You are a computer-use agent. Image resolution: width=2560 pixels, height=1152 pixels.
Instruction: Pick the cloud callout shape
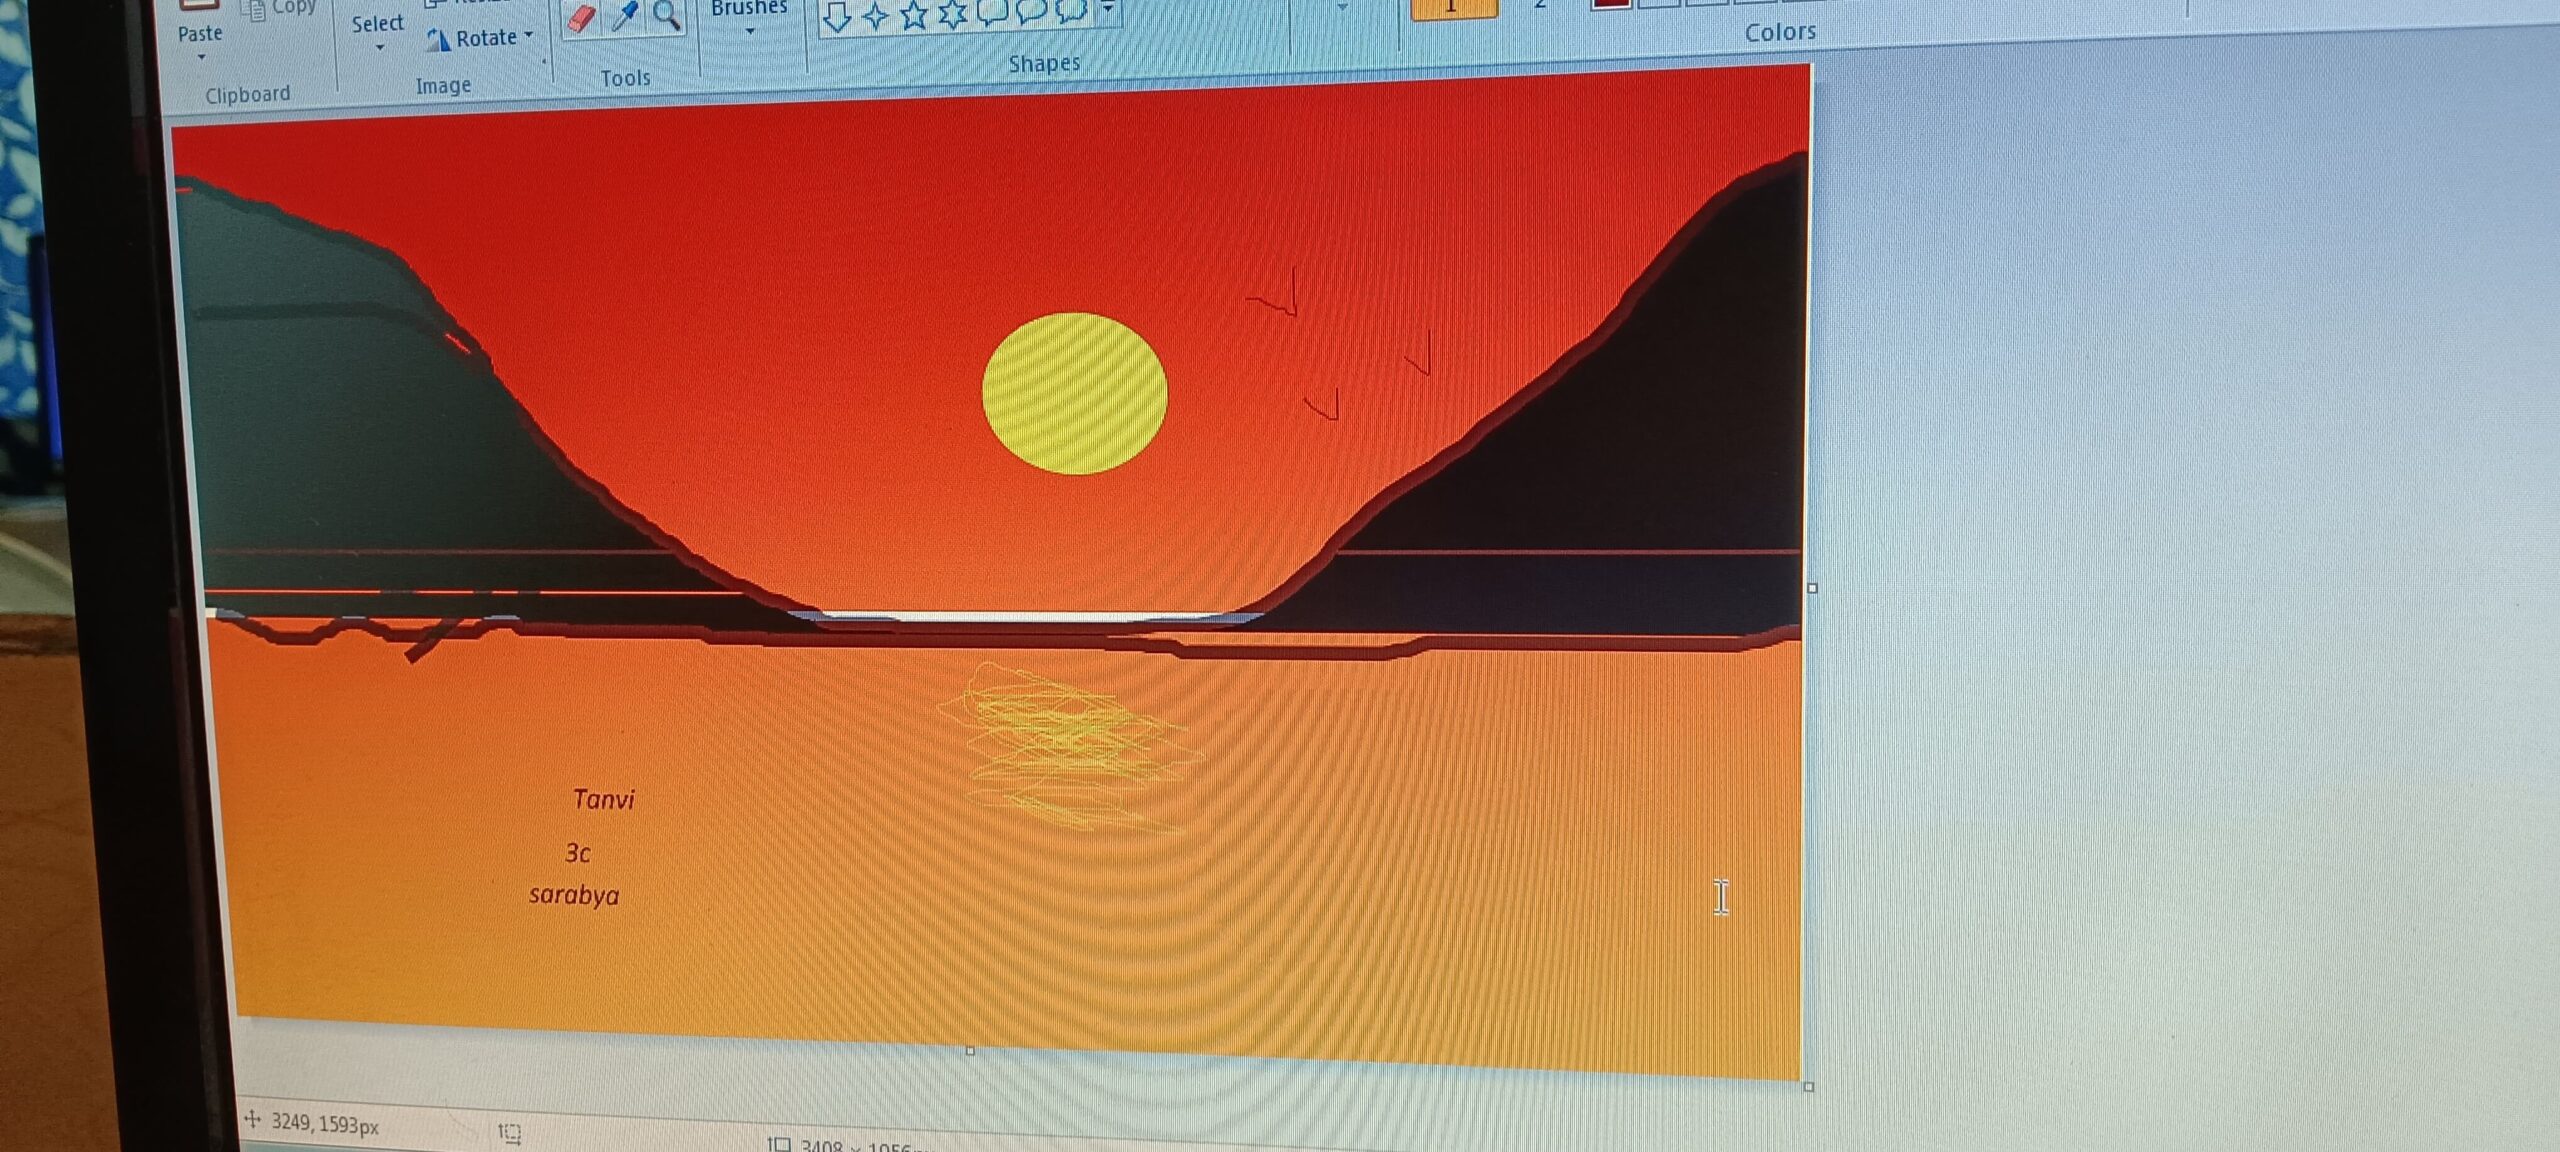point(1071,10)
